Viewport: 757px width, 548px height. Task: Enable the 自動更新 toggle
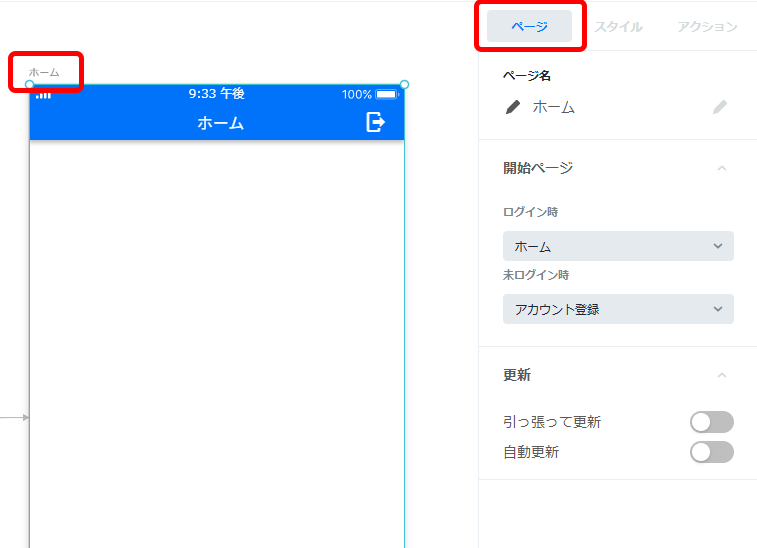click(712, 452)
